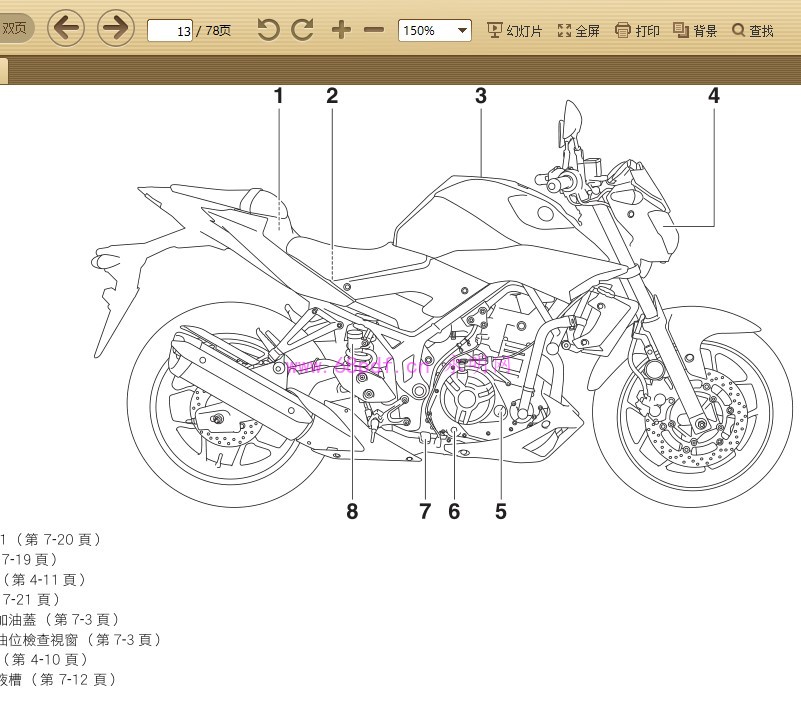The height and width of the screenshot is (725, 801).
Task: Click callout number 8 below the motorcycle
Action: [x=352, y=512]
